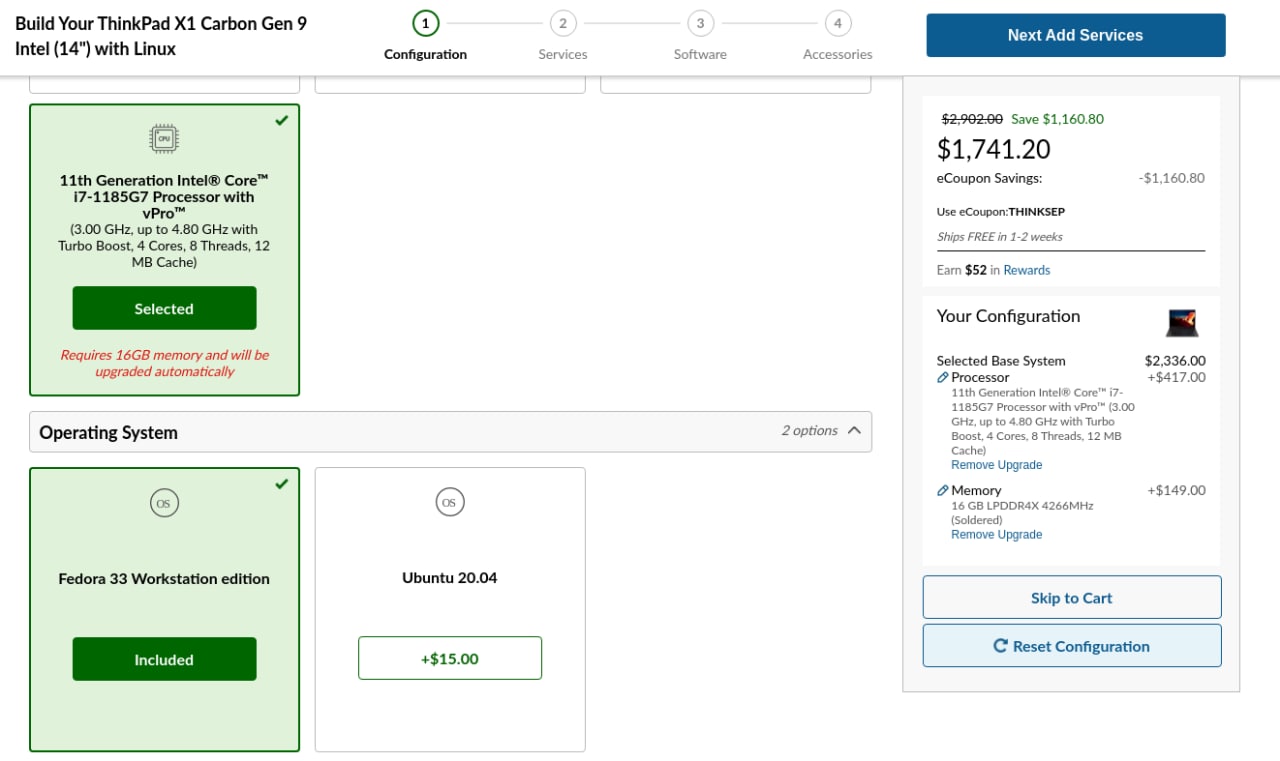Click the refresh icon in Reset Configuration
1280x761 pixels.
click(x=1000, y=646)
